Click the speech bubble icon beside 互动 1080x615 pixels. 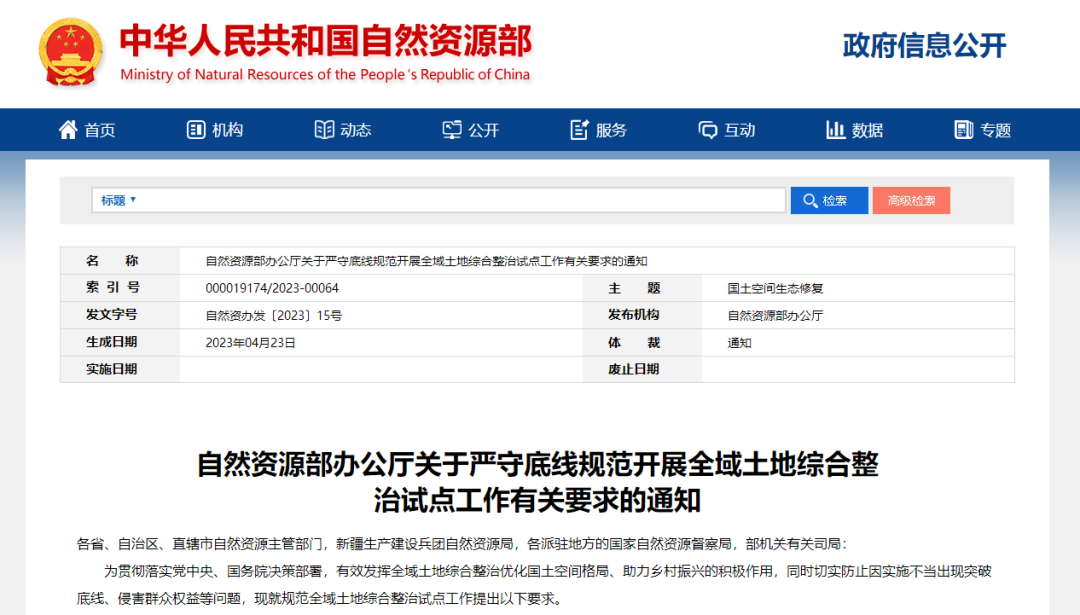706,129
